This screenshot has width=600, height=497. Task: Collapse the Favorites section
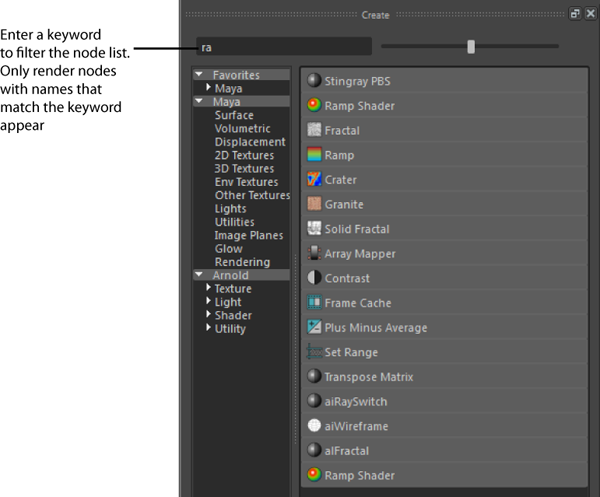pyautogui.click(x=199, y=74)
